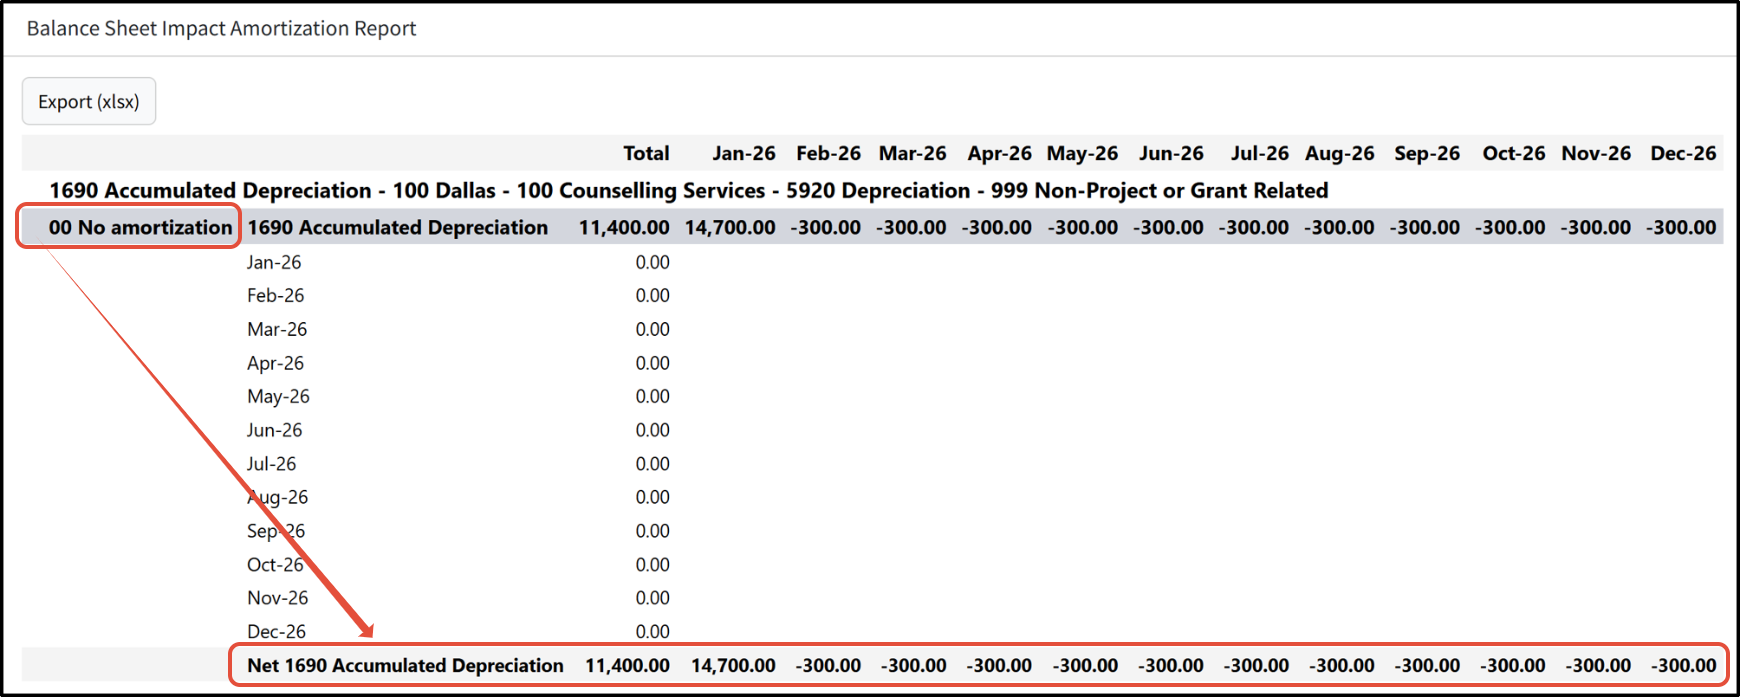This screenshot has height=697, width=1740.
Task: Click the Dec-26 row label in the list
Action: (x=276, y=631)
